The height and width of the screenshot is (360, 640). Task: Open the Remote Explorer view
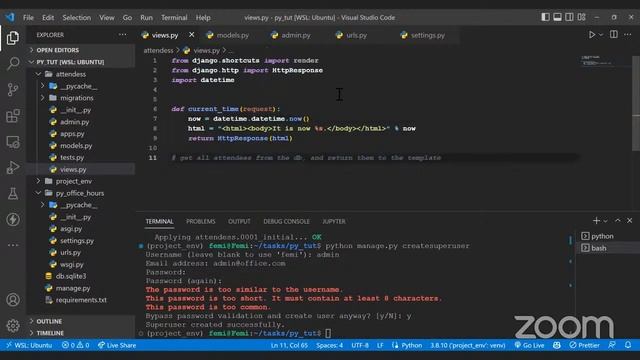tap(13, 142)
